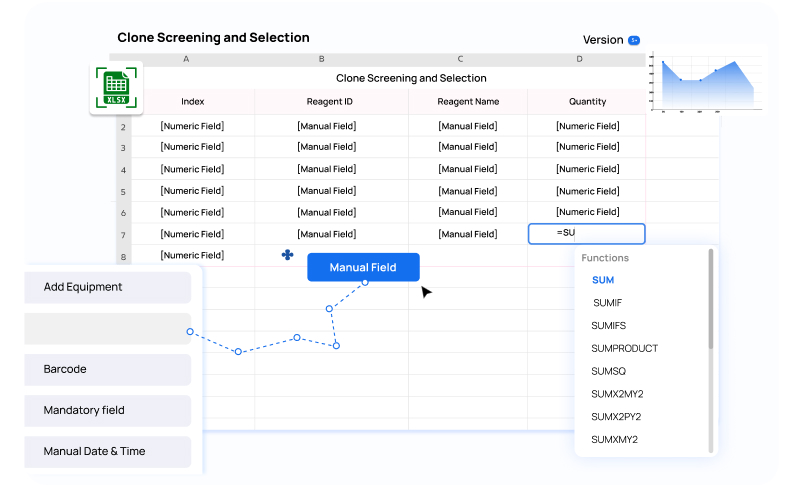Pick the Manual Date & Time option
The height and width of the screenshot is (488, 803).
click(x=108, y=451)
